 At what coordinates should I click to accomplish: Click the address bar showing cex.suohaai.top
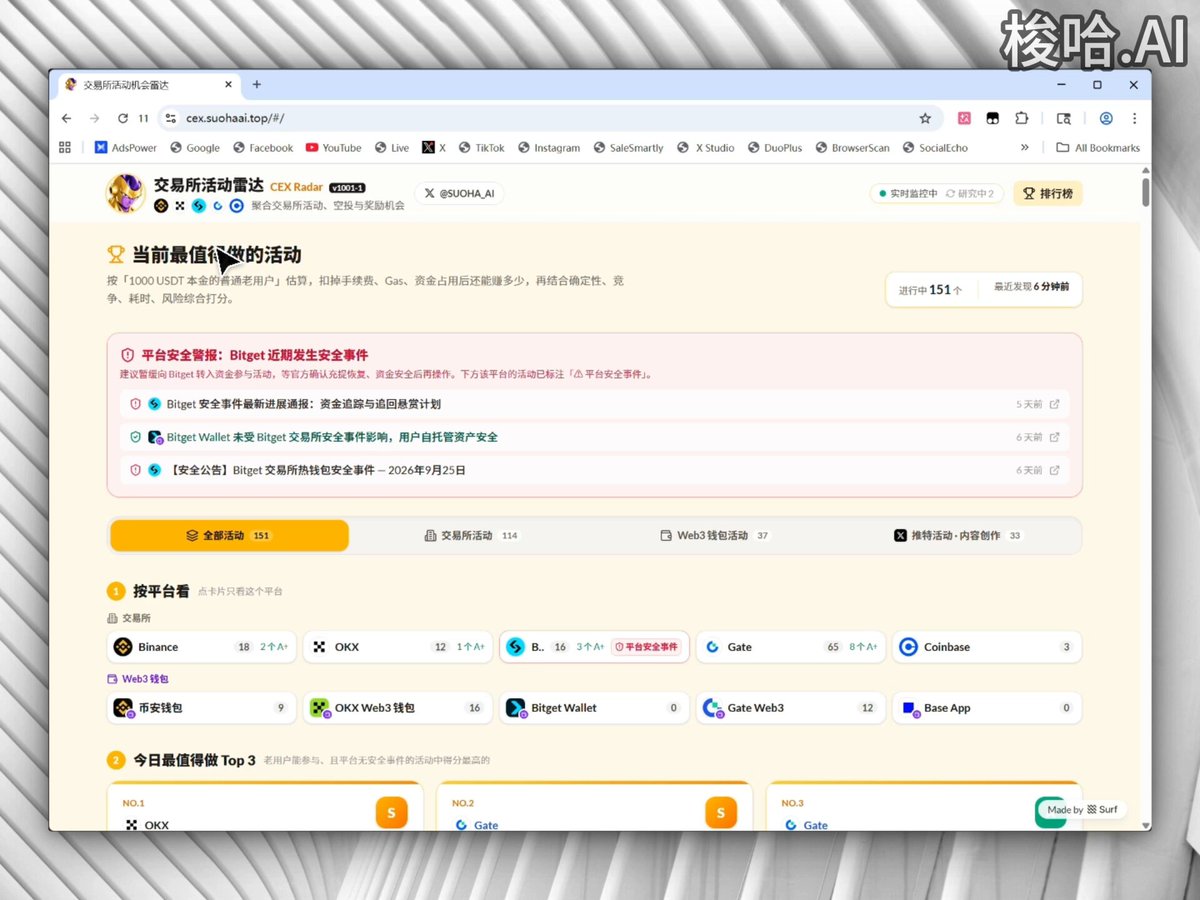click(550, 118)
